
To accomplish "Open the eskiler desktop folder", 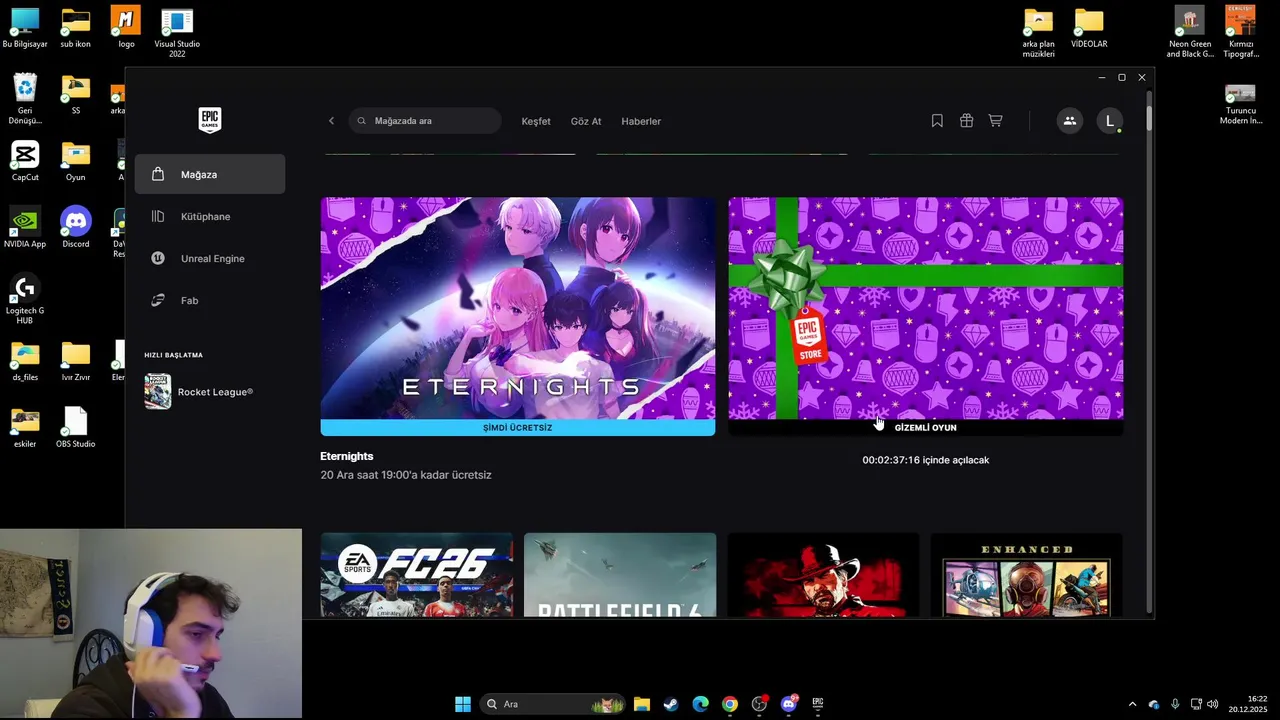I will [x=25, y=428].
